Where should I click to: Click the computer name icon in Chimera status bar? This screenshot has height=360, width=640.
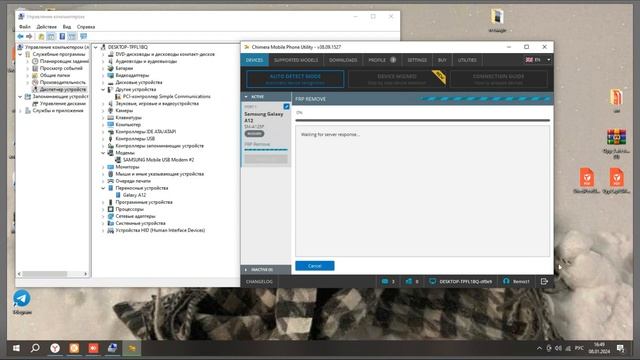433,281
